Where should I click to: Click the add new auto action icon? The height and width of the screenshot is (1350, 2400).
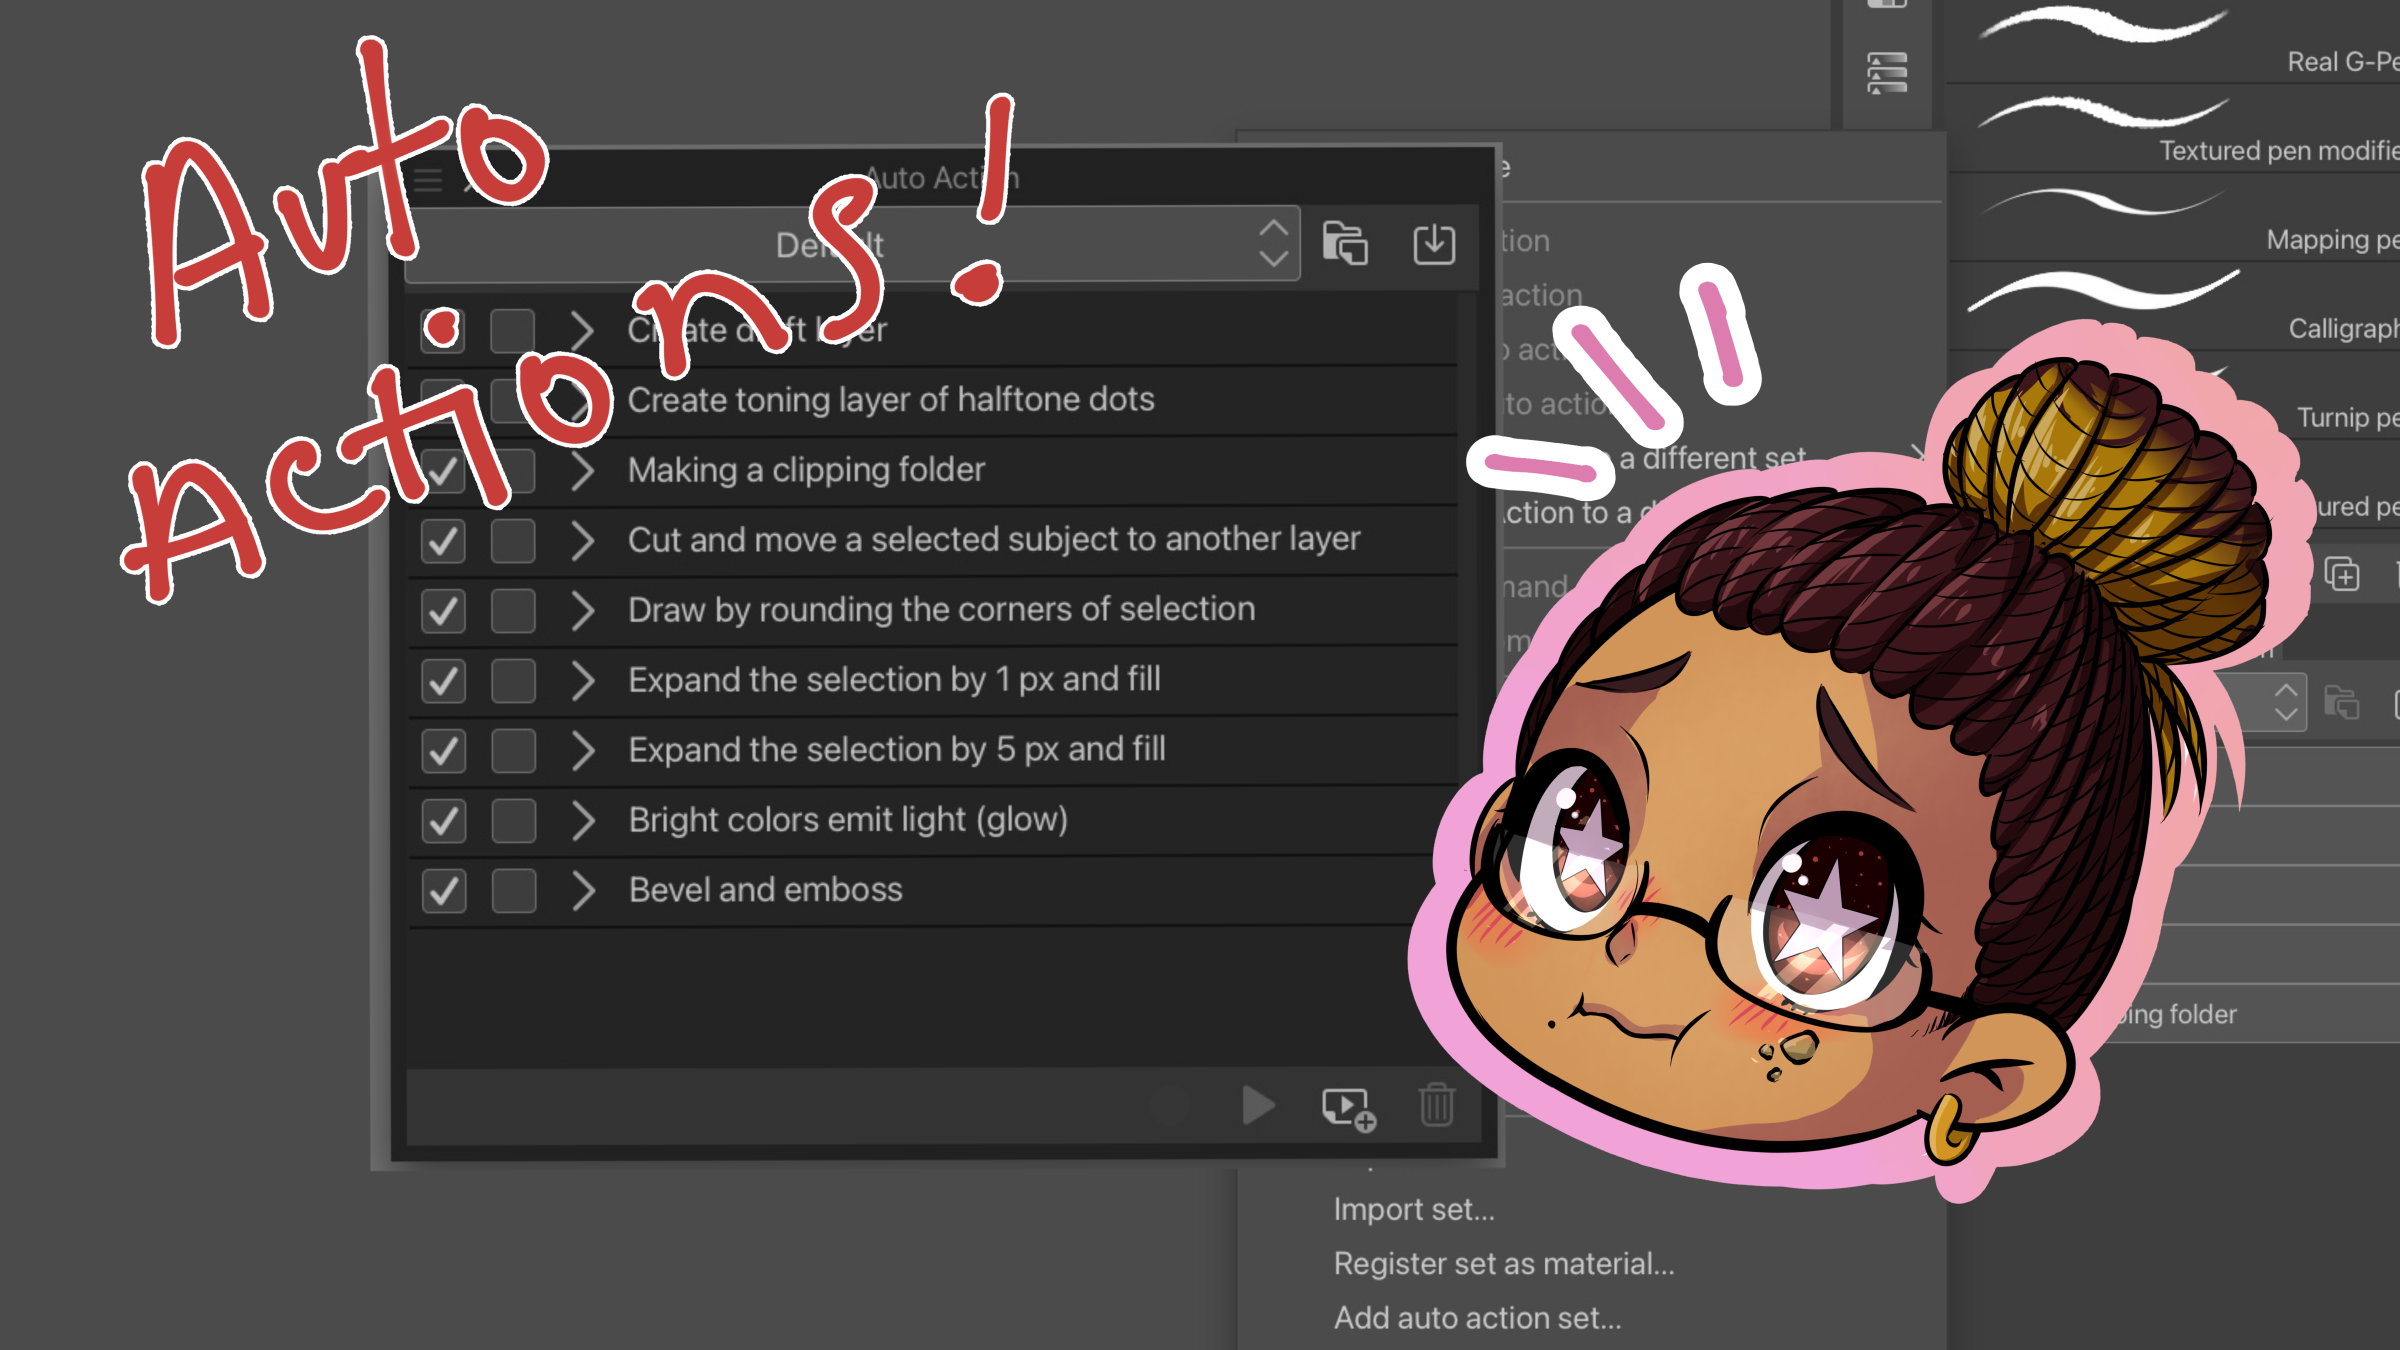[x=1348, y=1108]
